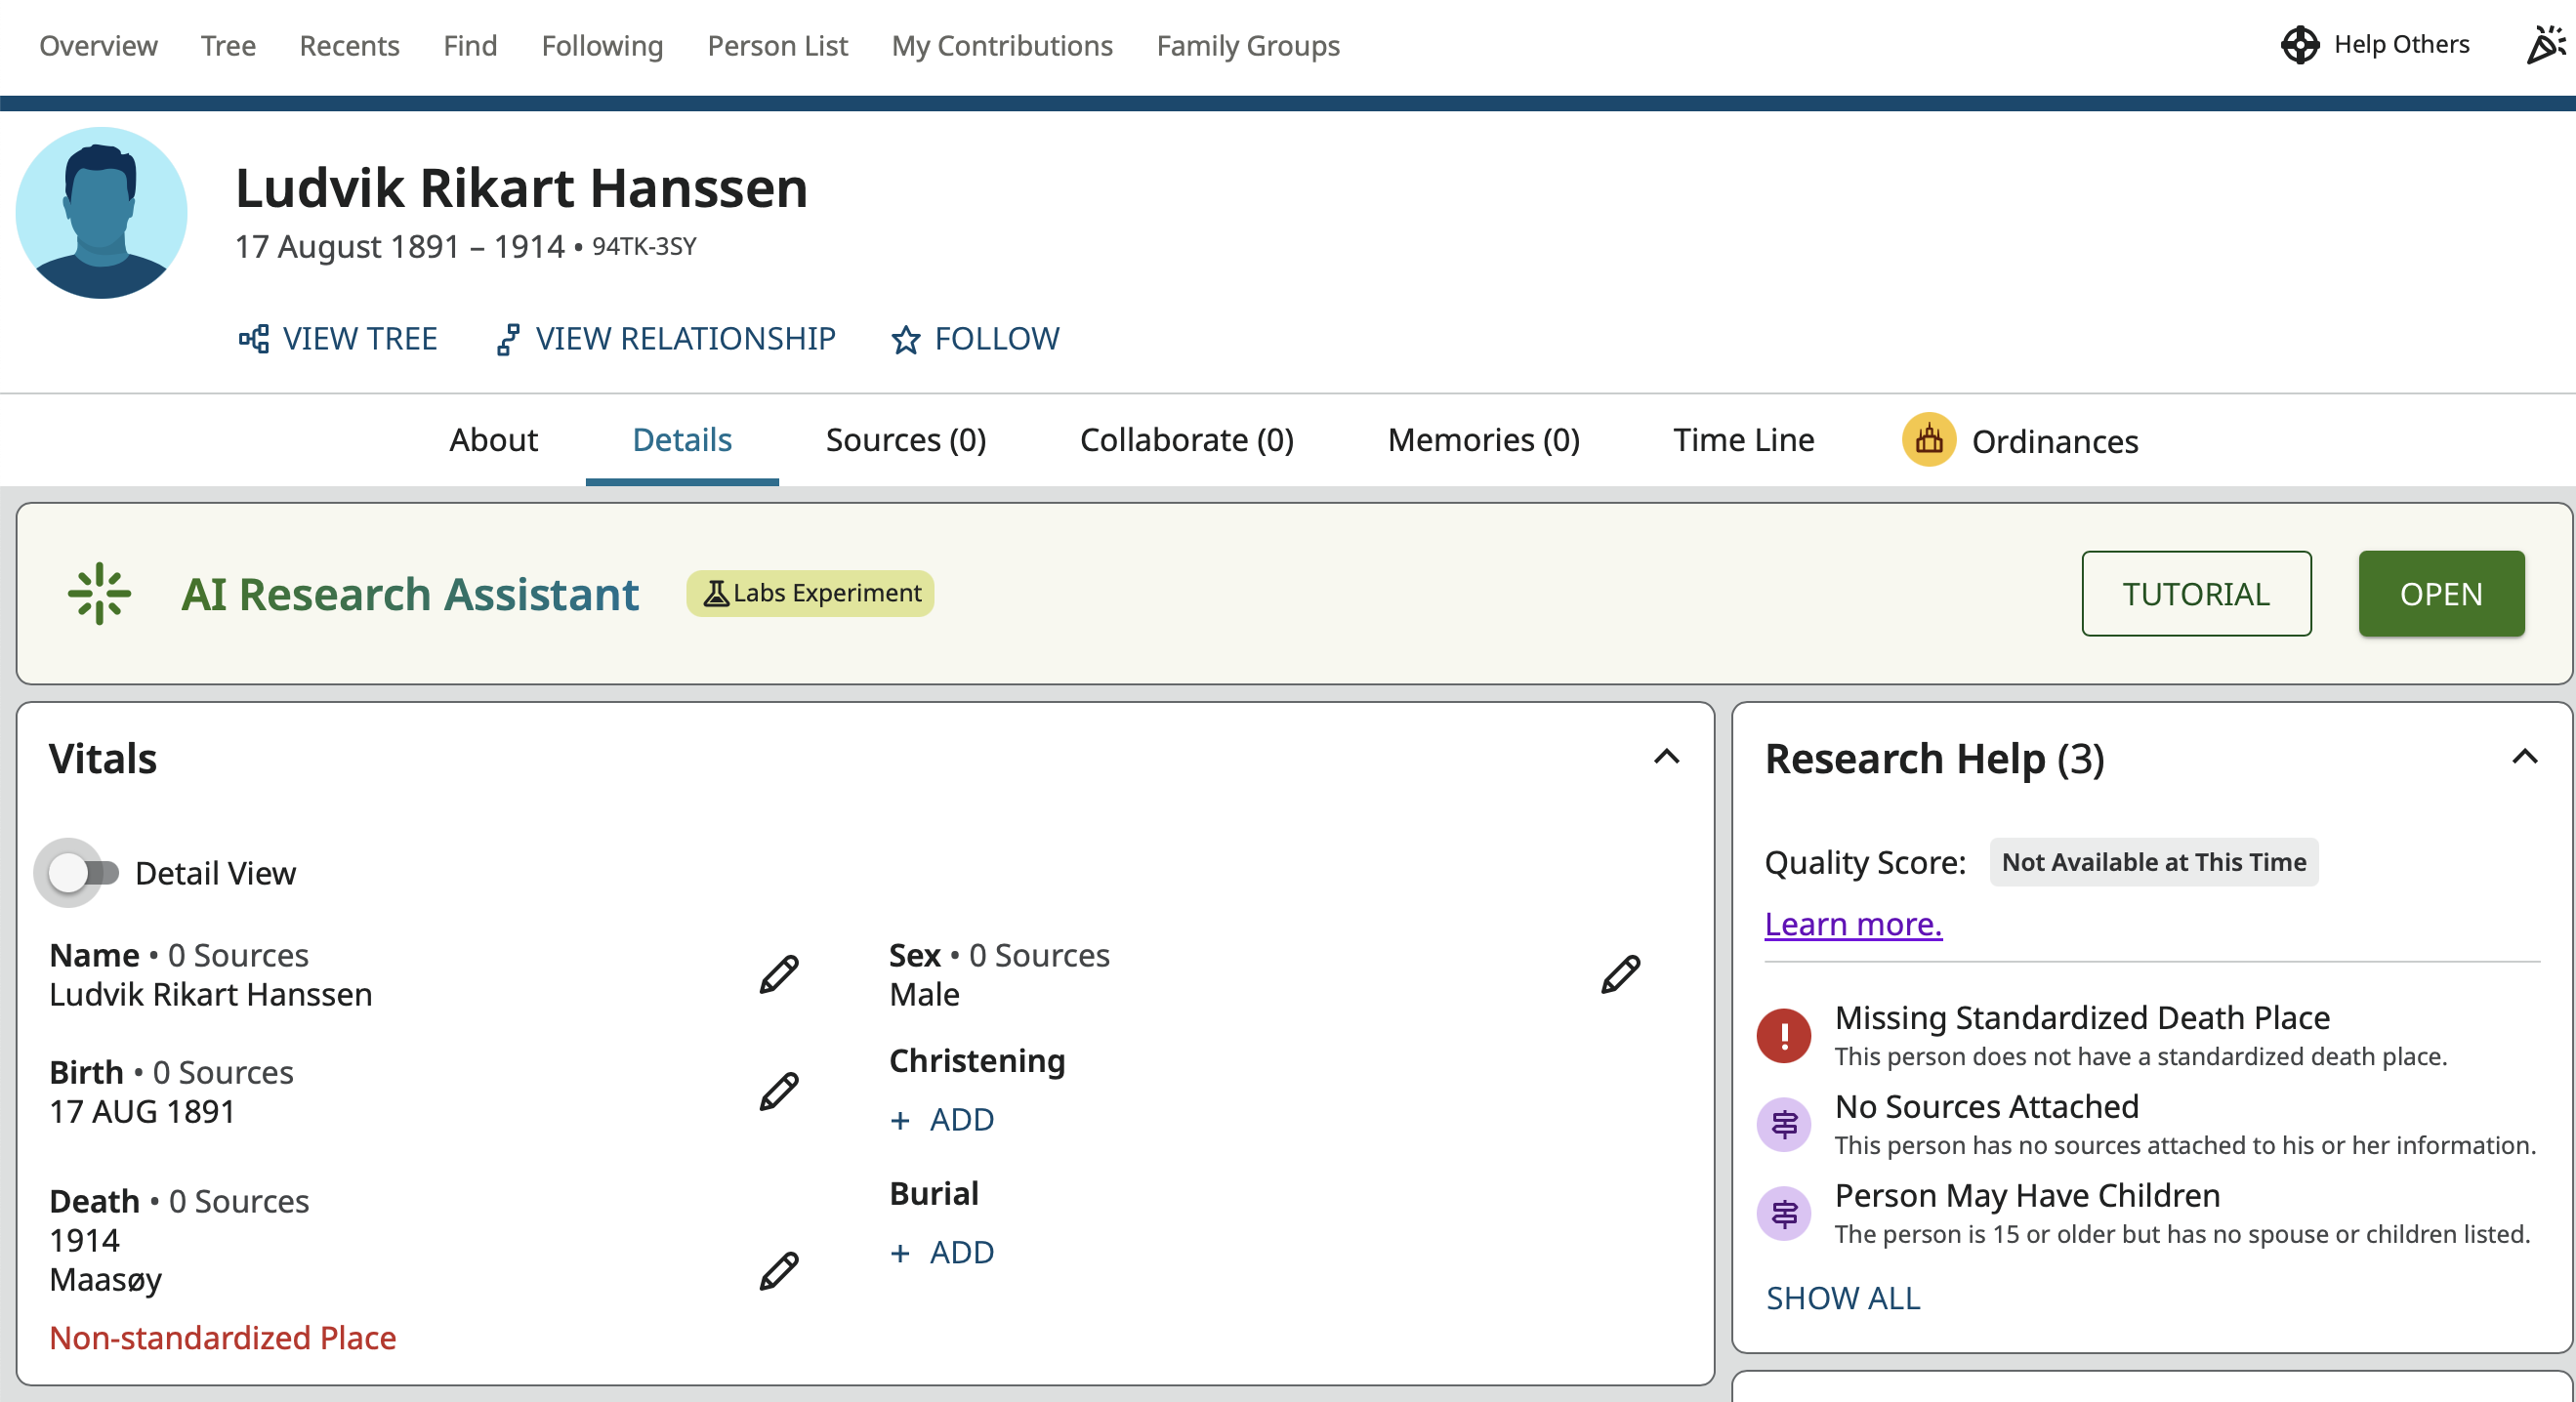Click the pencil edit icon for Name

(x=778, y=974)
